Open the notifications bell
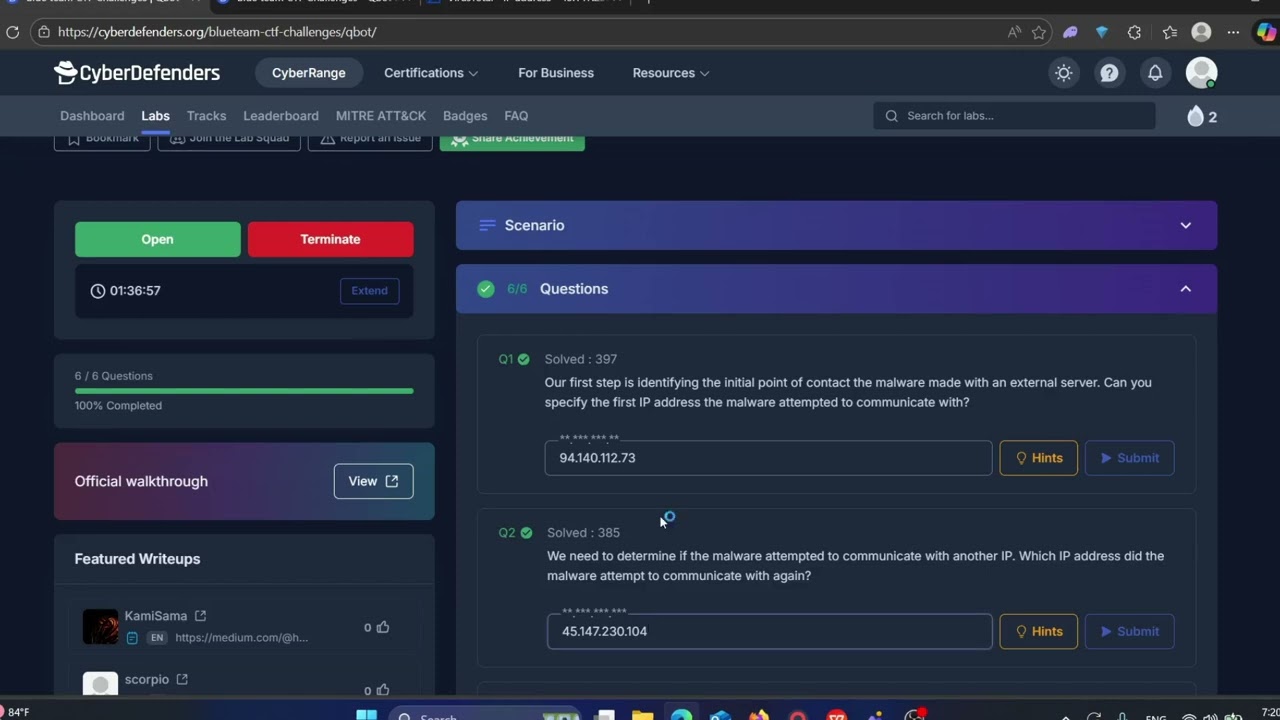 point(1155,73)
